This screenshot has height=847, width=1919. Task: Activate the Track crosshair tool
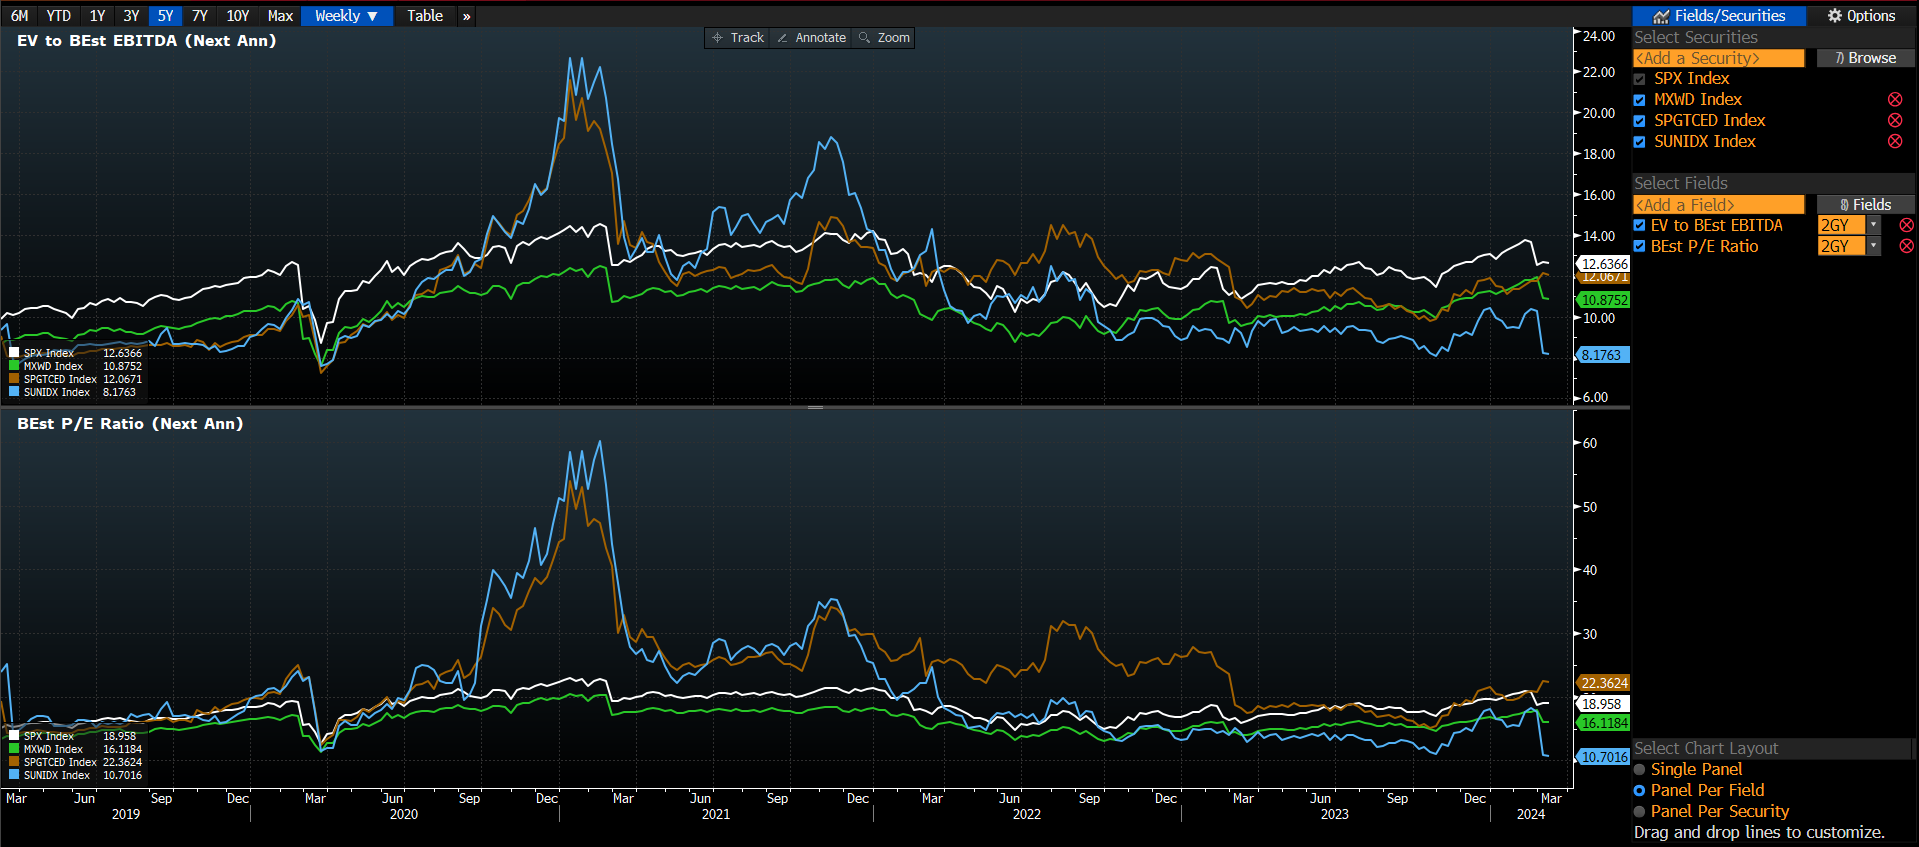click(738, 38)
